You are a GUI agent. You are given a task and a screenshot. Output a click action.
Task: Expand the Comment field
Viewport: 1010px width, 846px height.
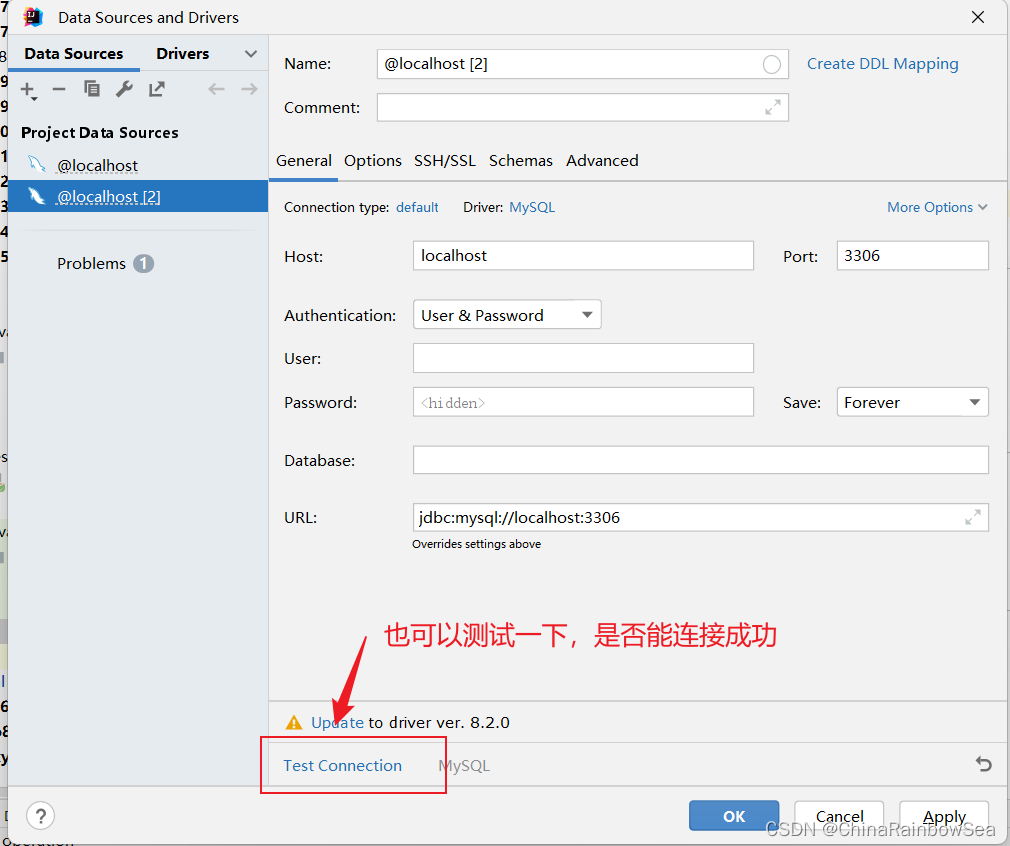click(772, 107)
